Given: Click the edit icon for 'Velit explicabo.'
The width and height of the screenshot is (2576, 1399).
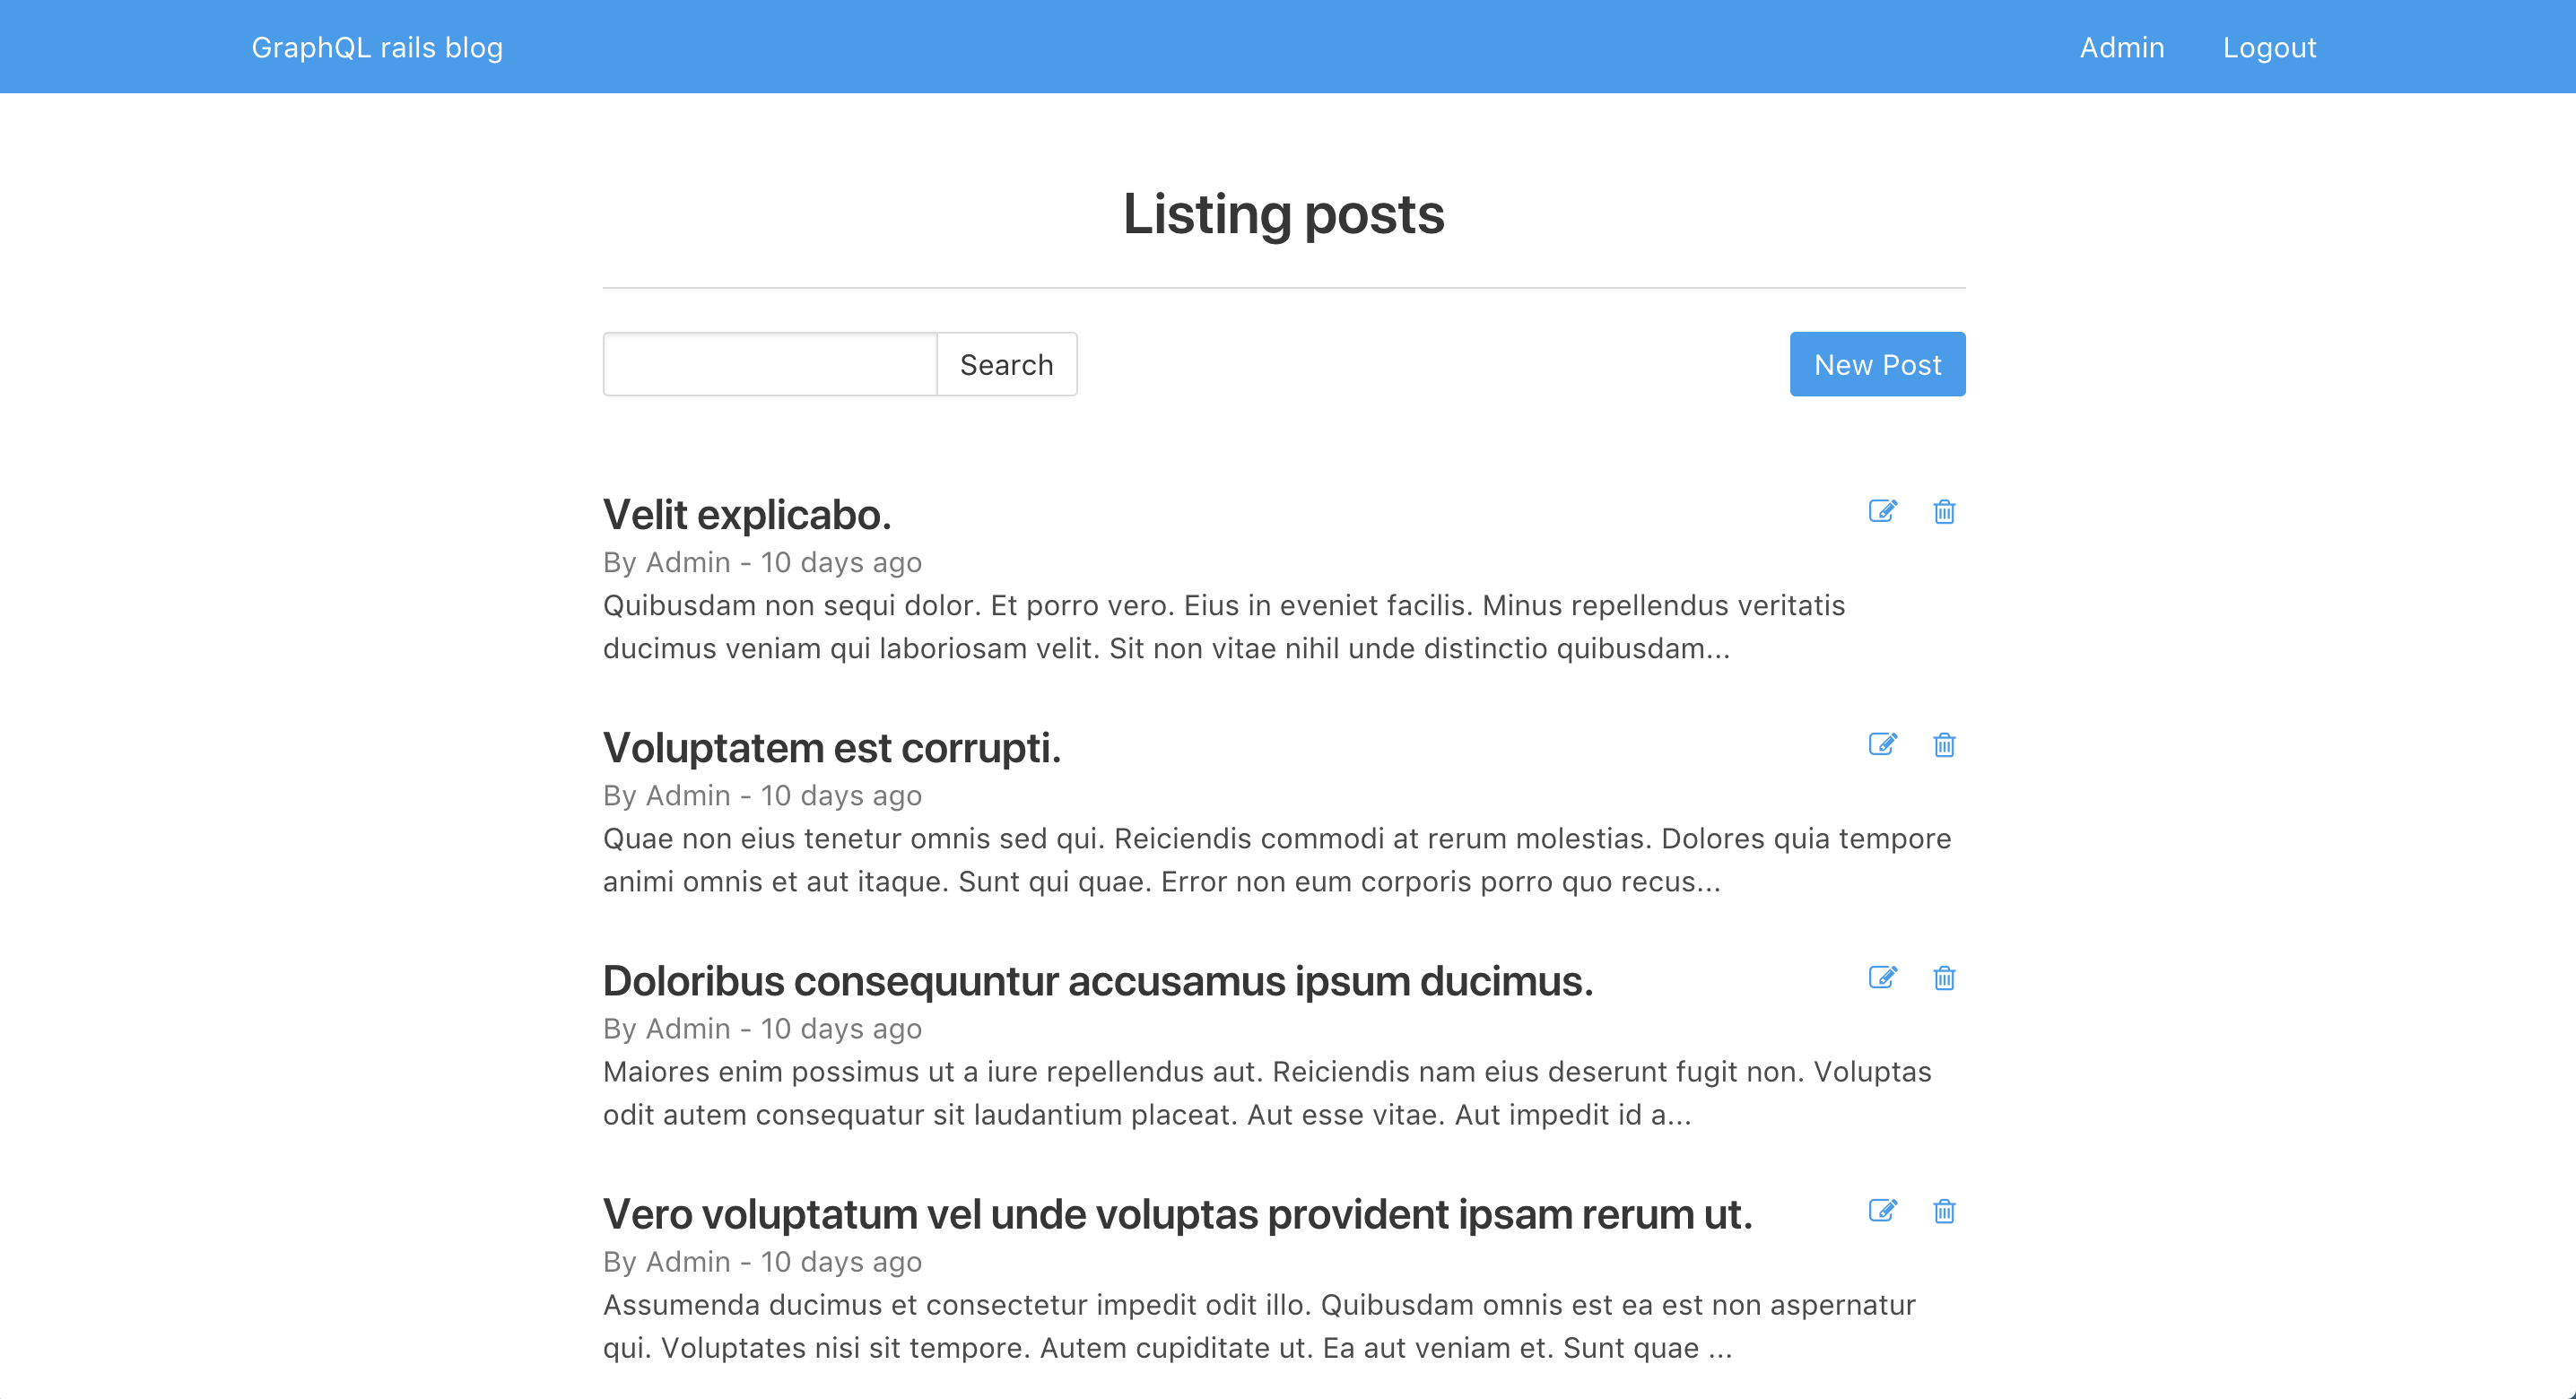Looking at the screenshot, I should coord(1884,512).
